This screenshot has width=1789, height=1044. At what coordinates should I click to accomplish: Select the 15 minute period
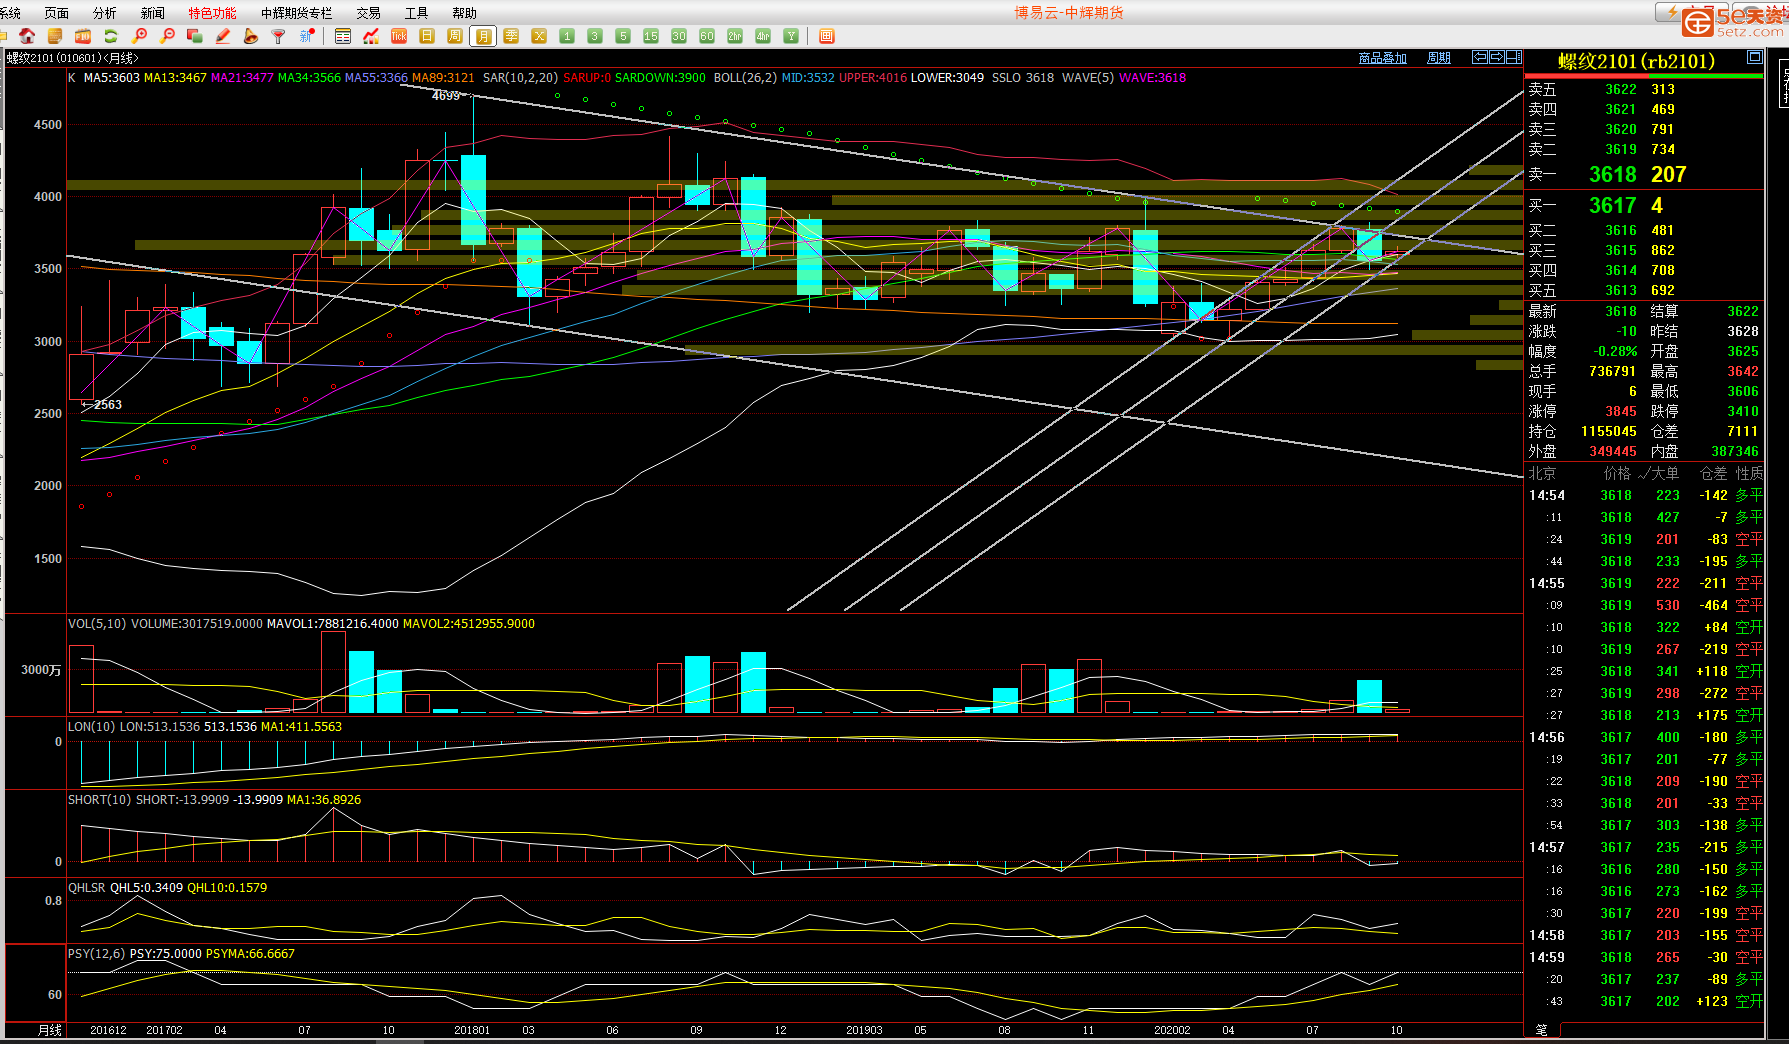651,36
